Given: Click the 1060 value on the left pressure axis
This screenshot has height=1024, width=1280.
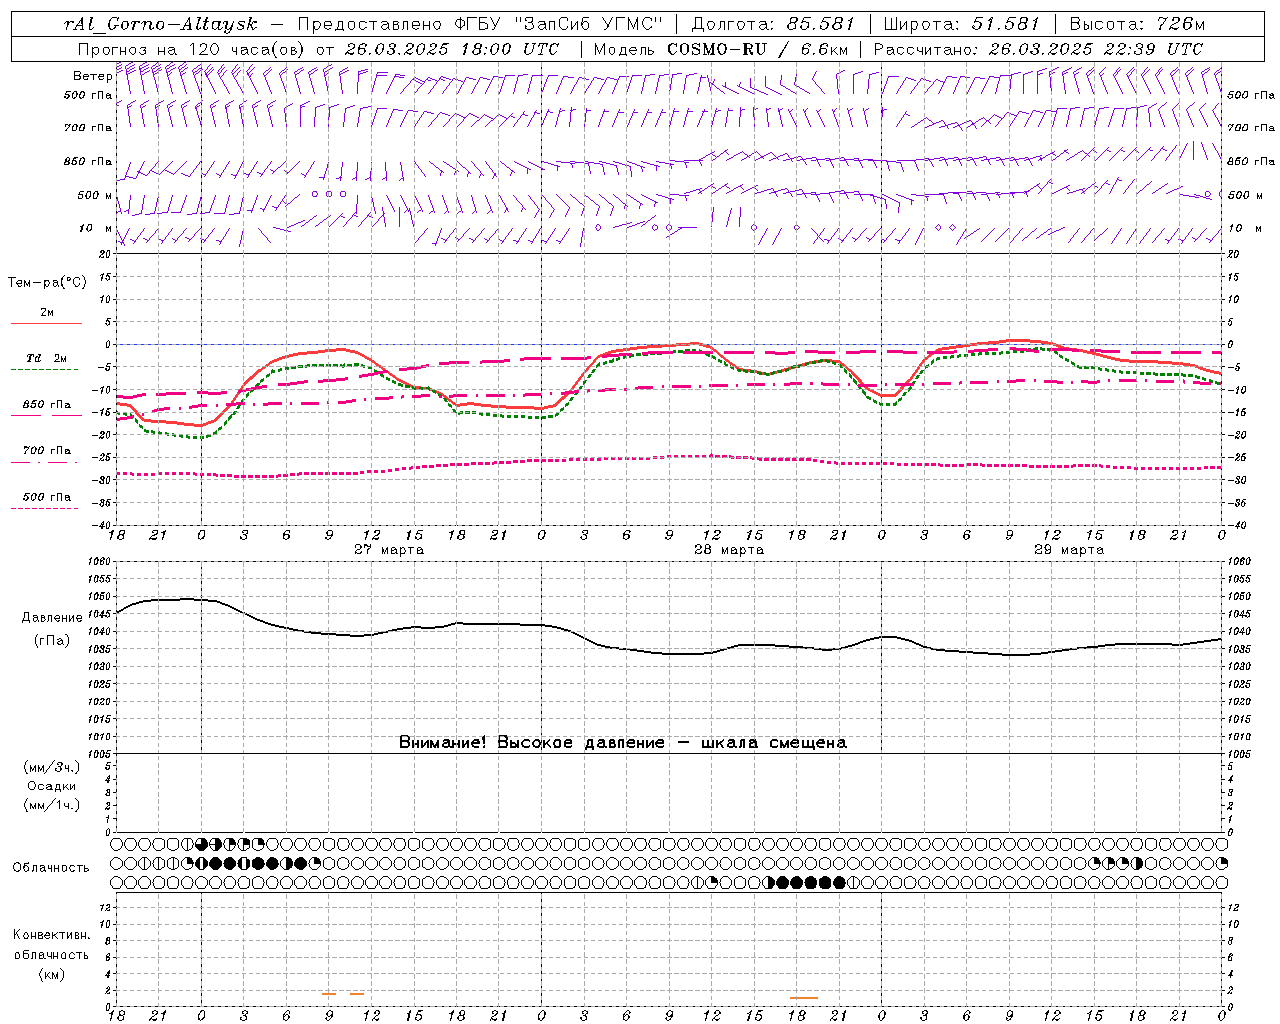Looking at the screenshot, I should [97, 562].
